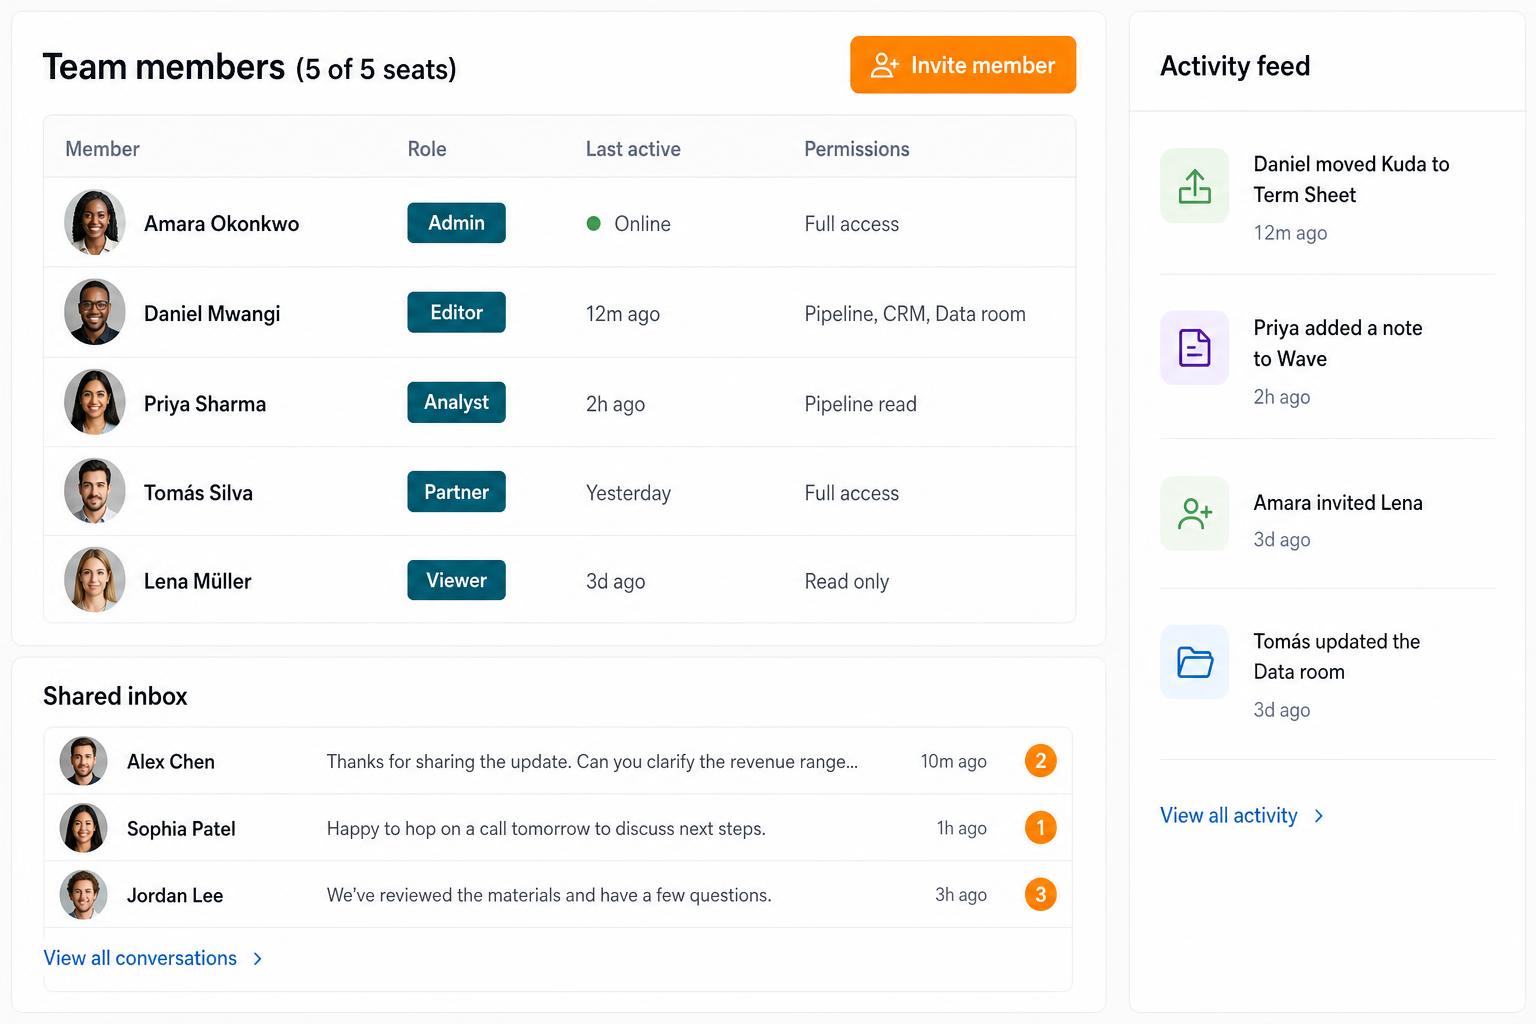Open Priya Sharma's profile picture
1536x1024 pixels.
(95, 402)
